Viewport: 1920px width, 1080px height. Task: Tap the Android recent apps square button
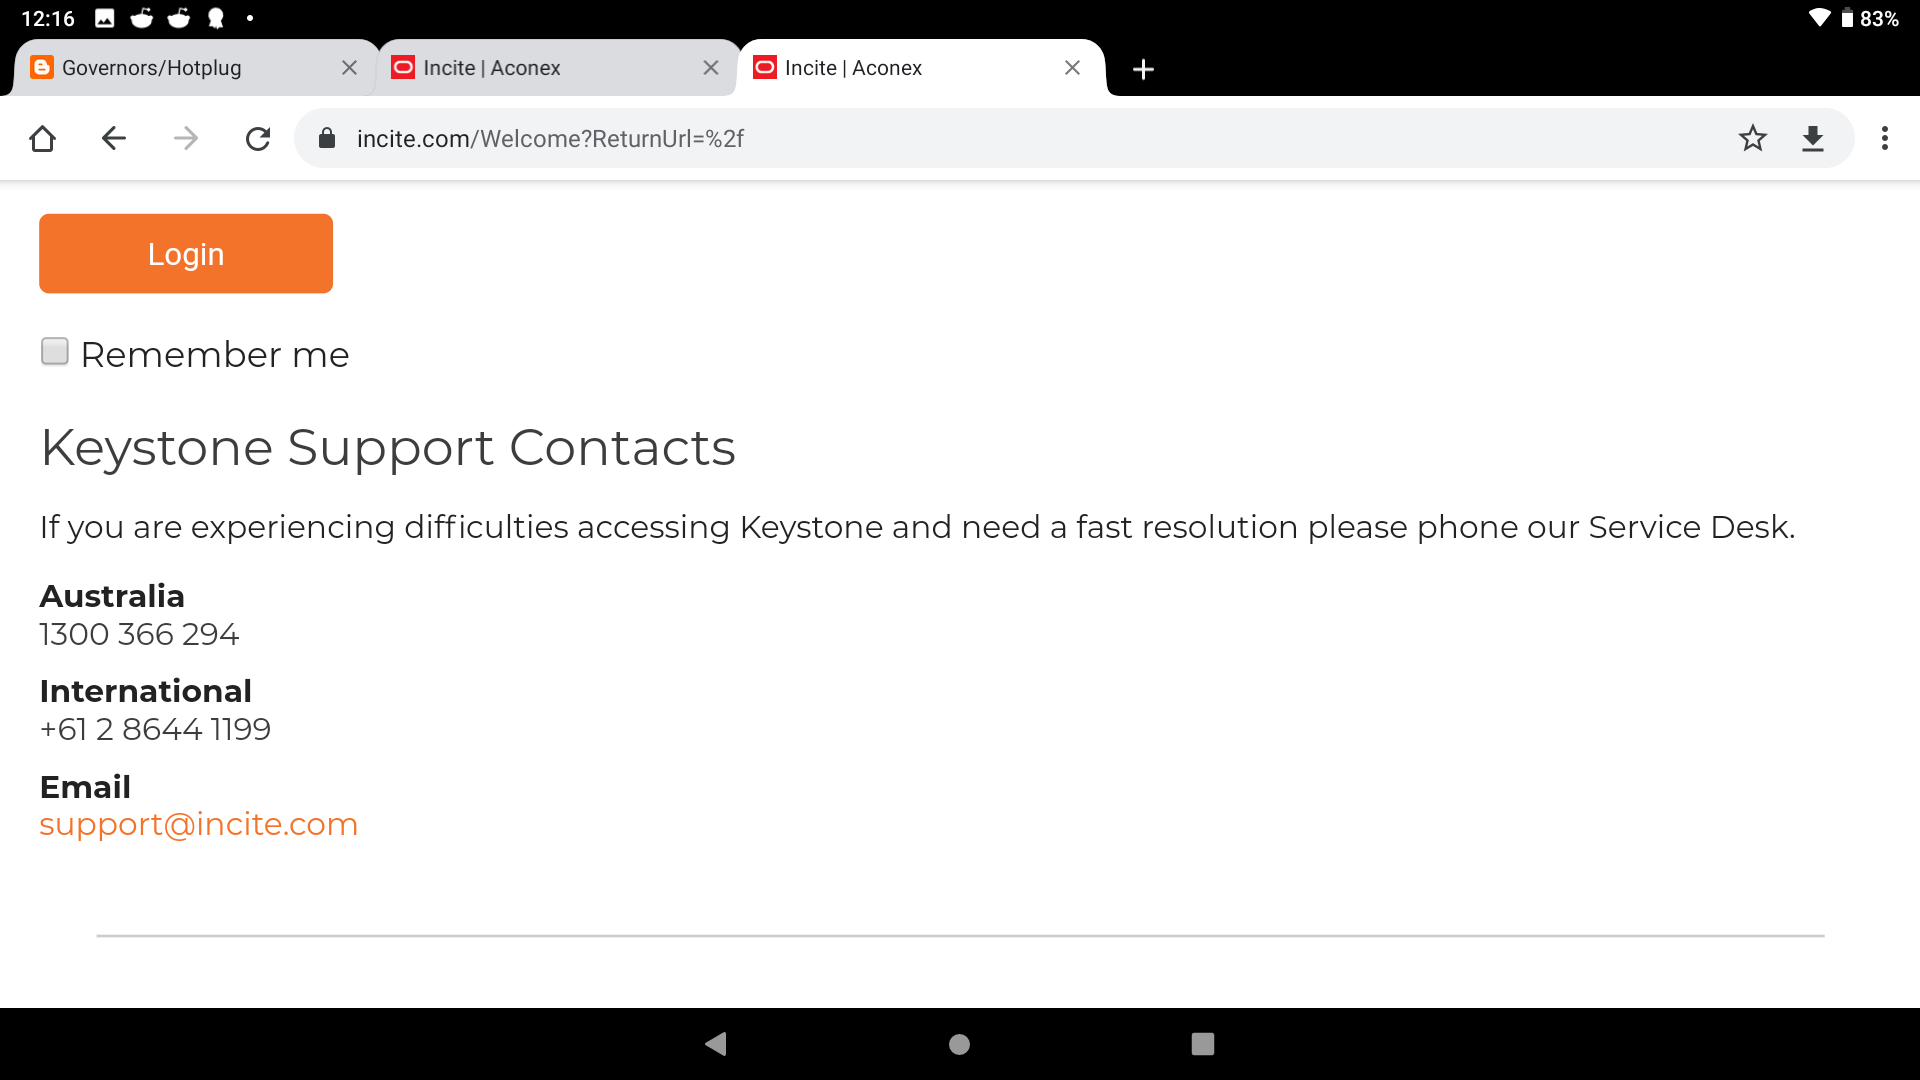coord(1202,1044)
